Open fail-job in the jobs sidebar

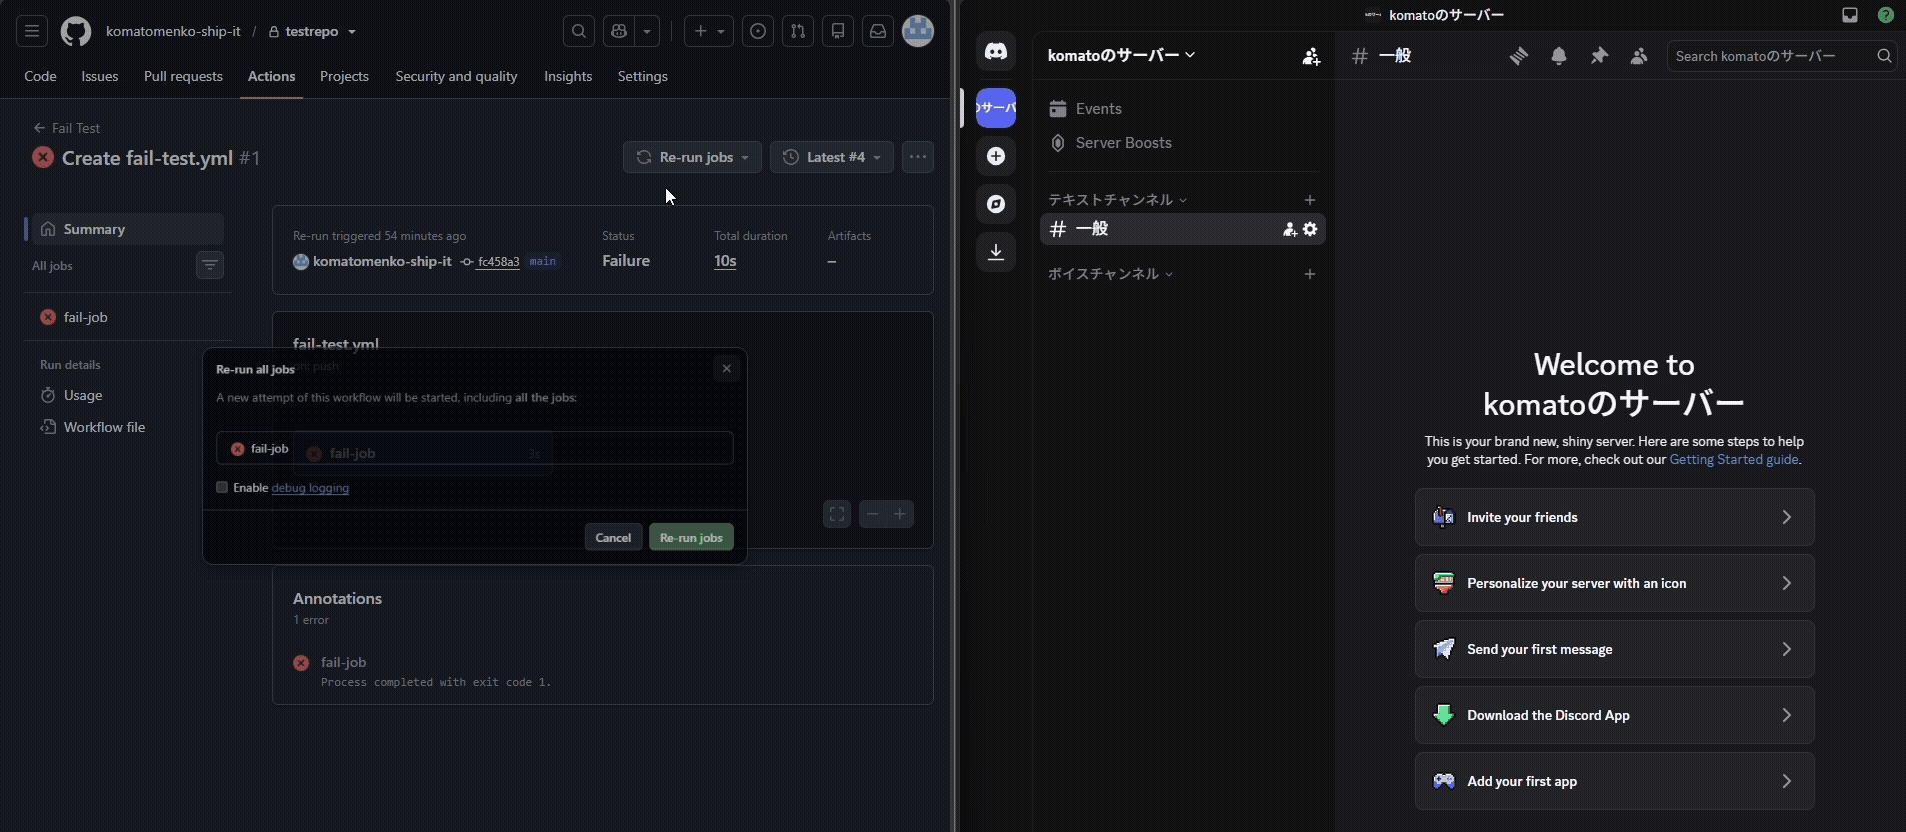[x=127, y=317]
